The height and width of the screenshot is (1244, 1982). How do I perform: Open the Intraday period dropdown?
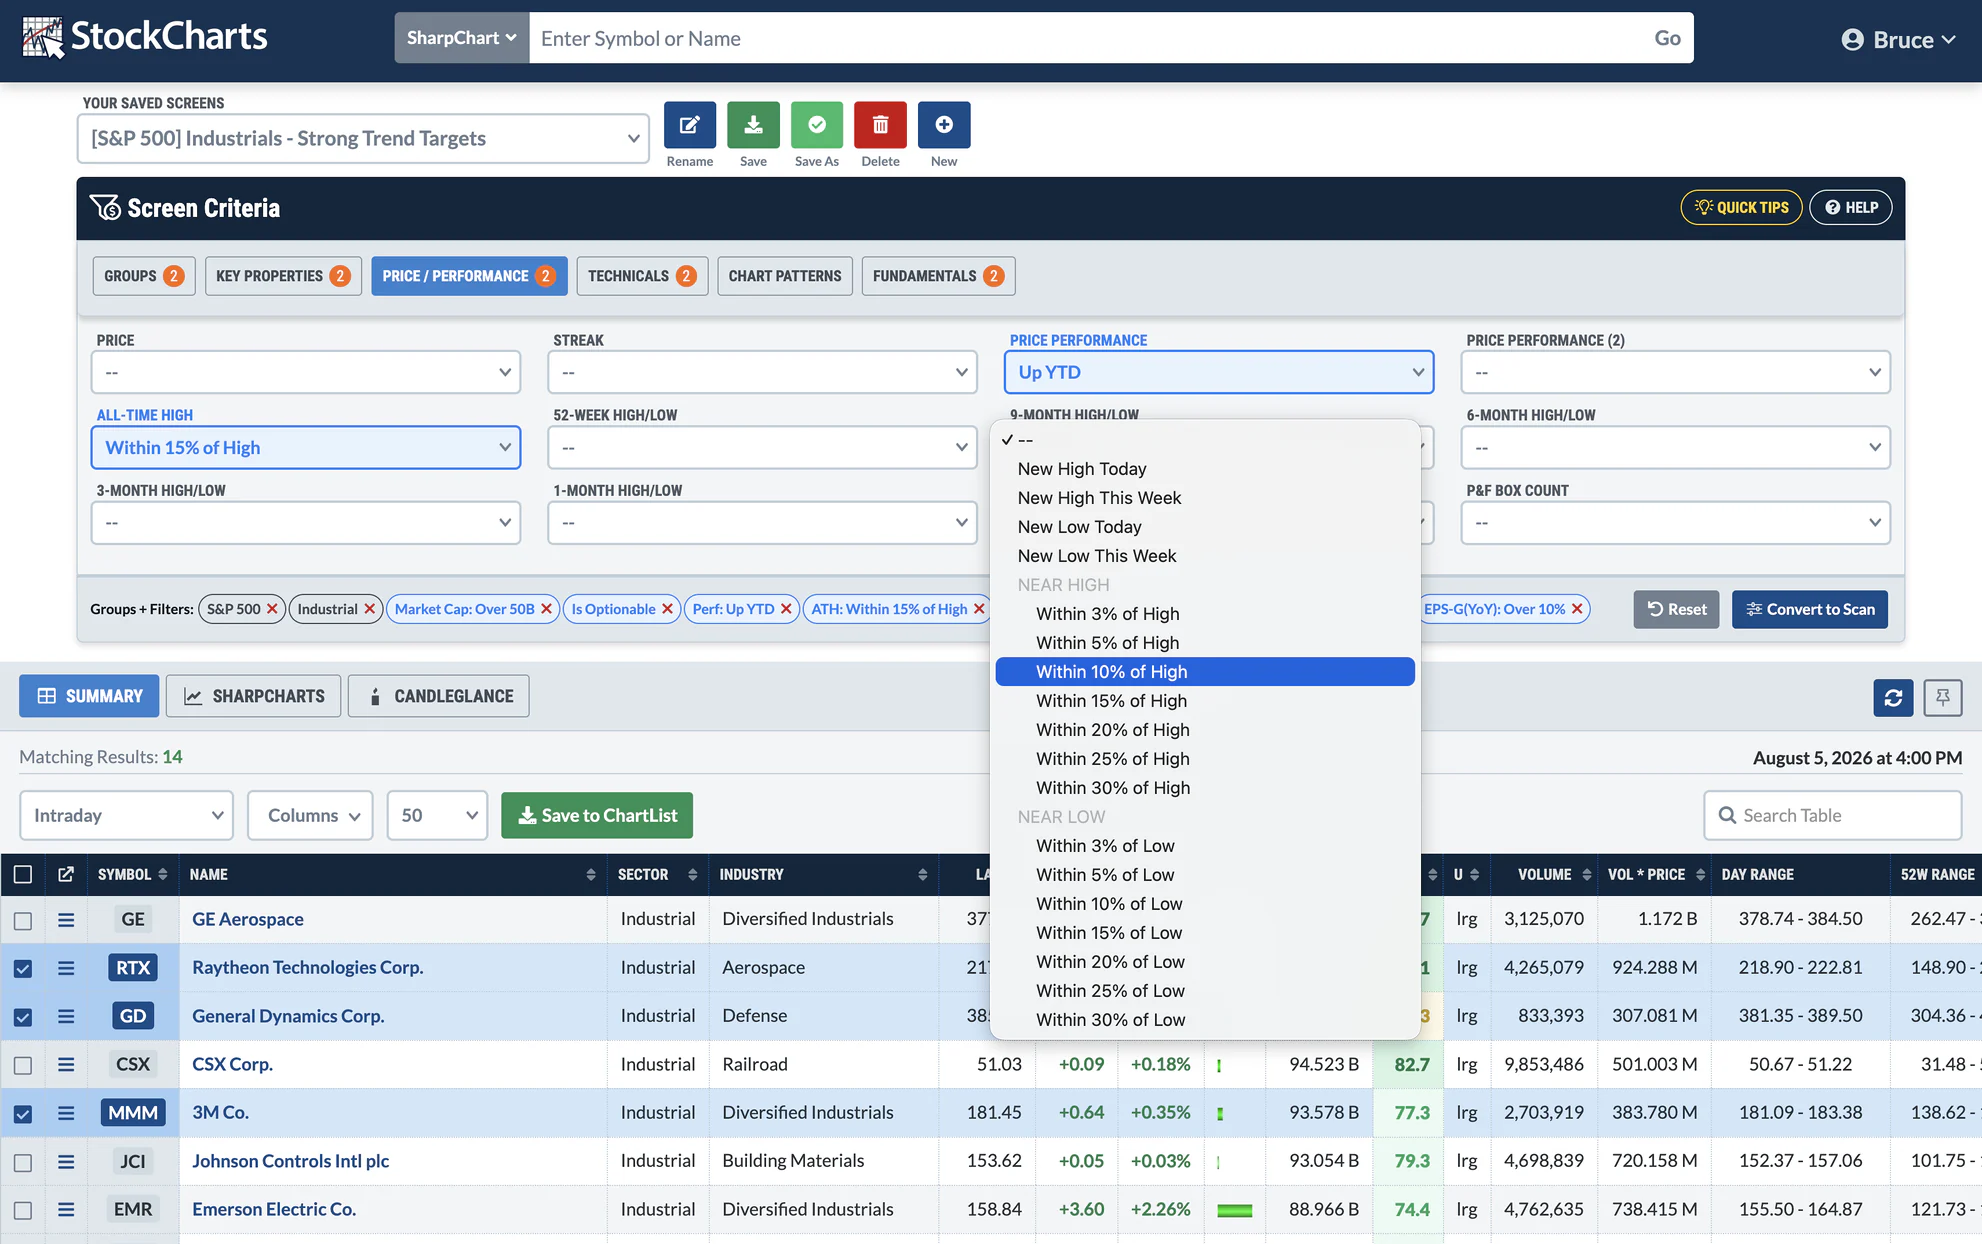coord(126,815)
